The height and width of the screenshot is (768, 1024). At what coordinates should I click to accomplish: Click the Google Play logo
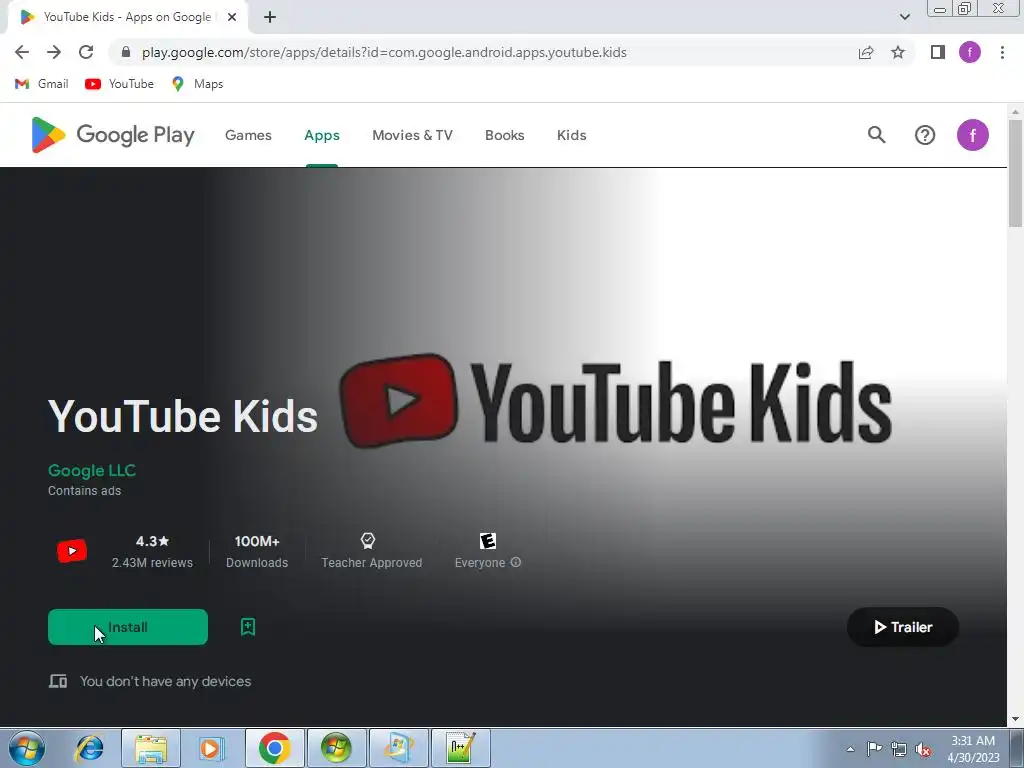click(x=113, y=135)
